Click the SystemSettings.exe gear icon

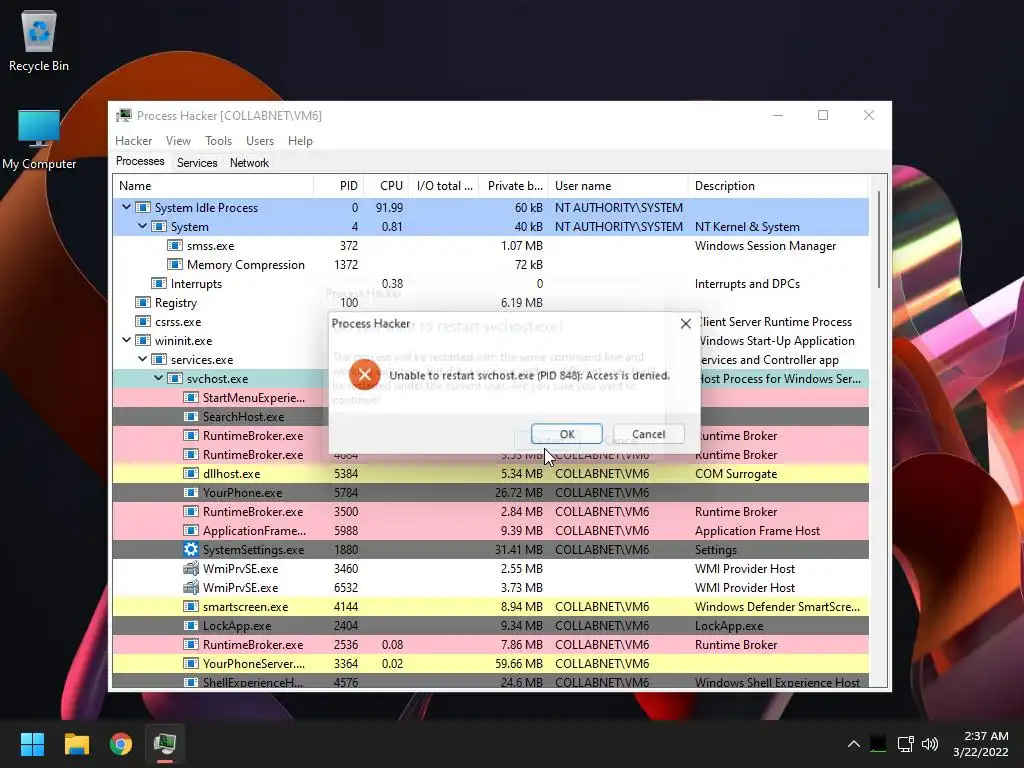pos(191,549)
